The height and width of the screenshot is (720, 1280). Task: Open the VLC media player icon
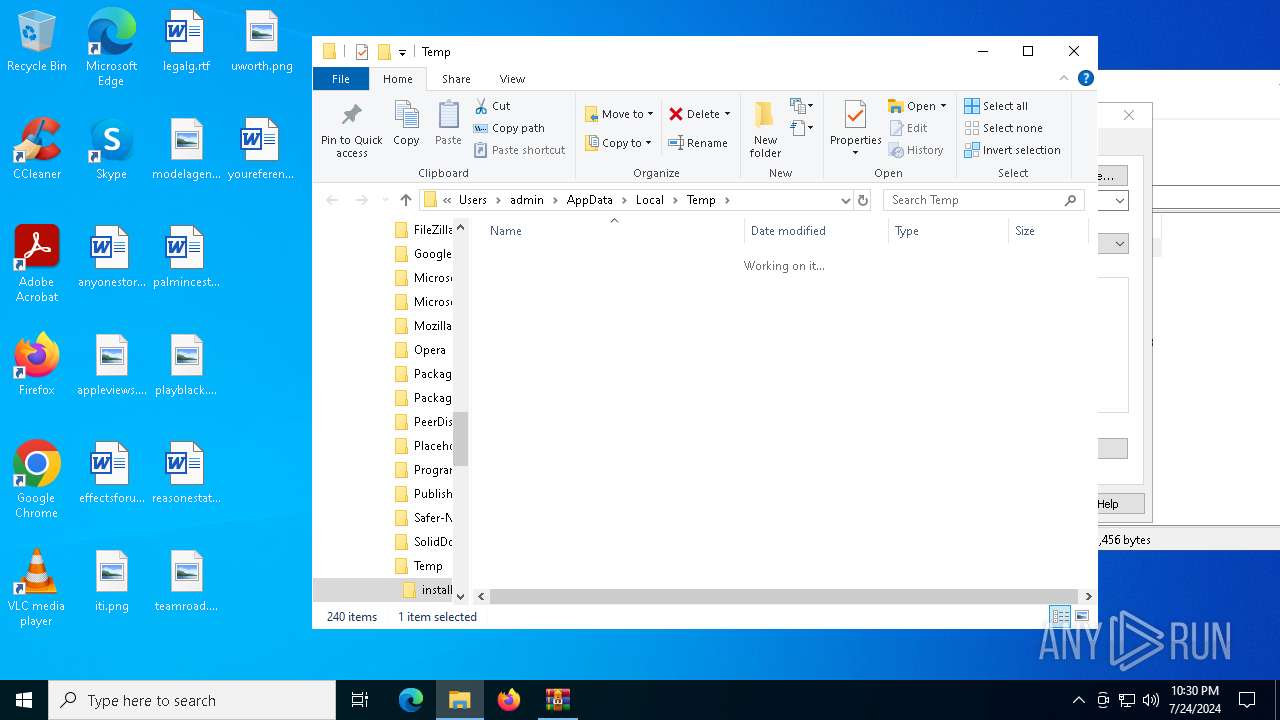point(37,588)
